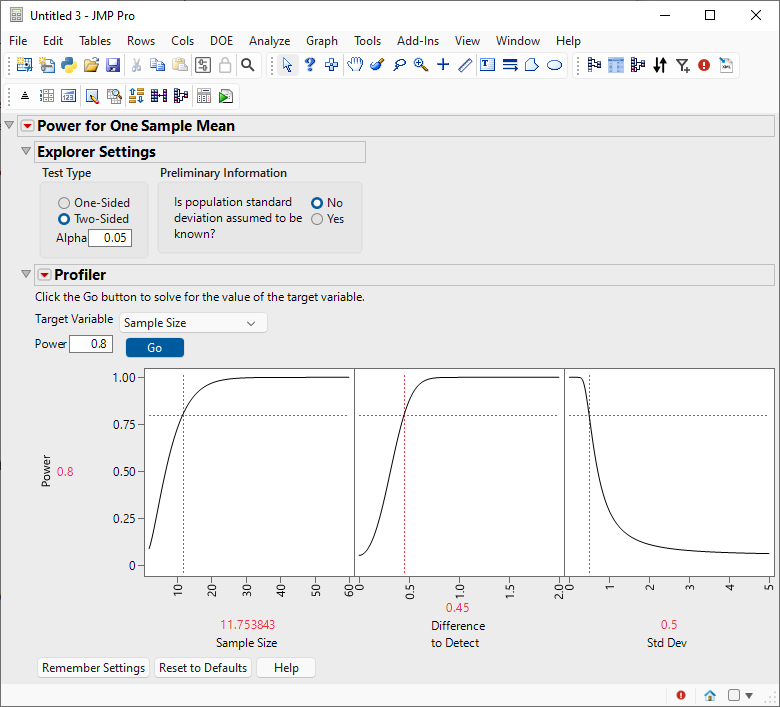Select the Arrow cursor tool
Screen dimensions: 780x707
pos(287,65)
